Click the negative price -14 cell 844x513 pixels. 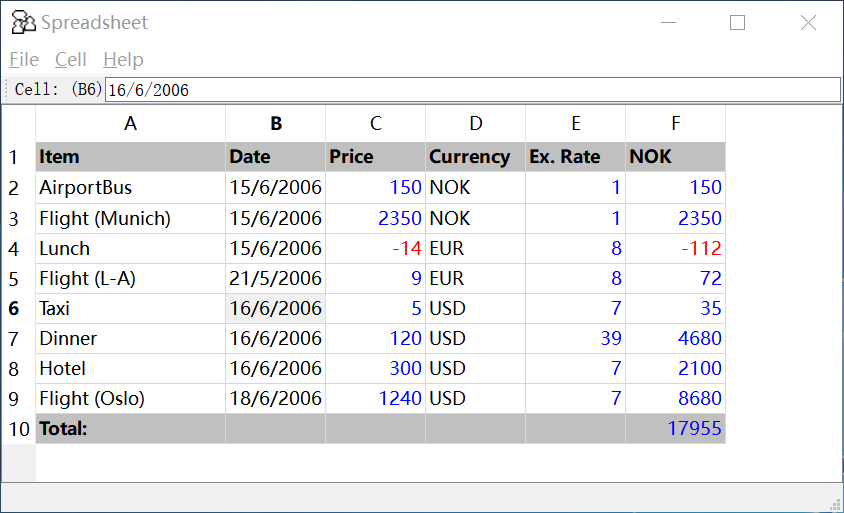(376, 249)
